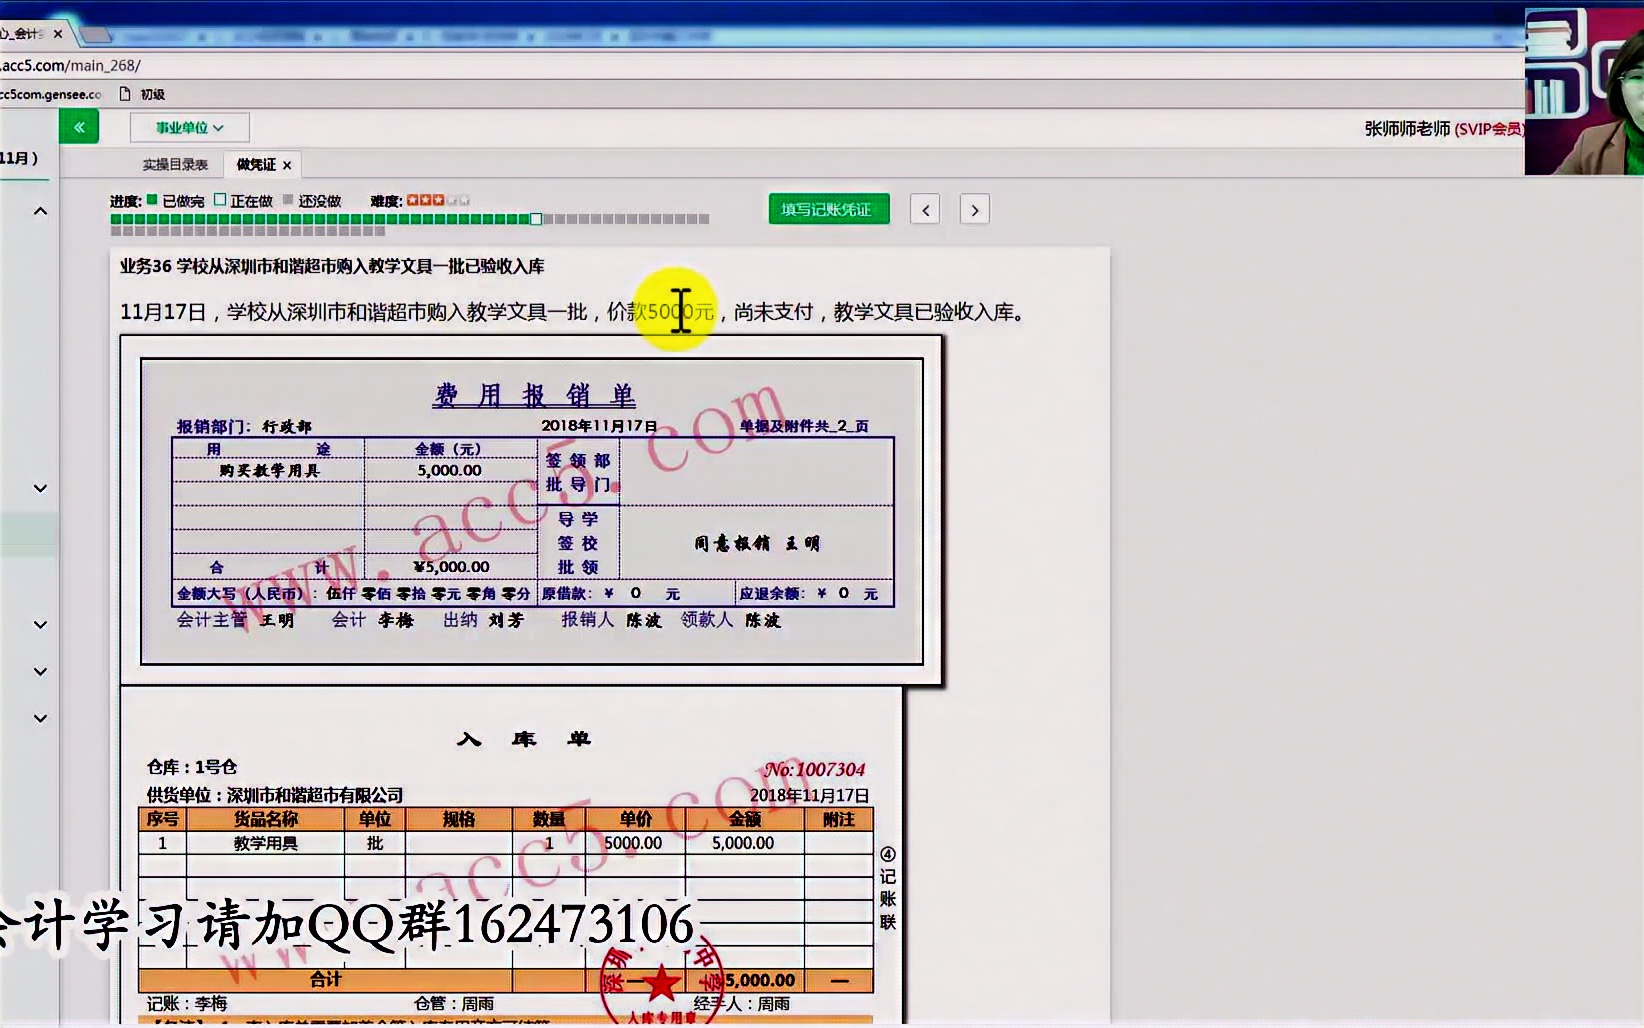Click the current white progress square
1644x1028 pixels.
[536, 219]
